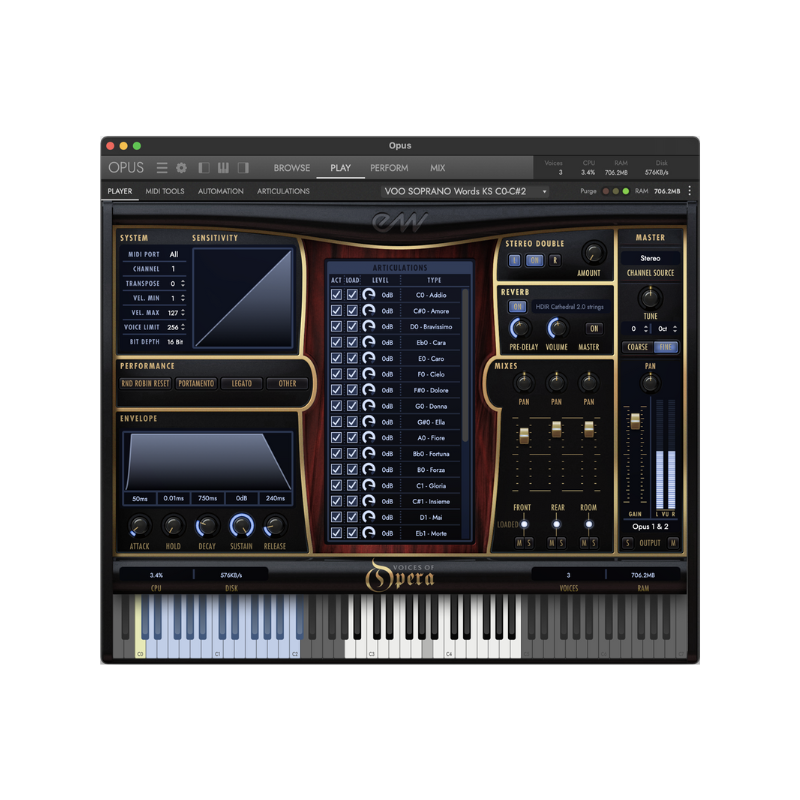
Task: Uncheck Act checkbox for D0 - Bravissimo
Action: coord(336,327)
